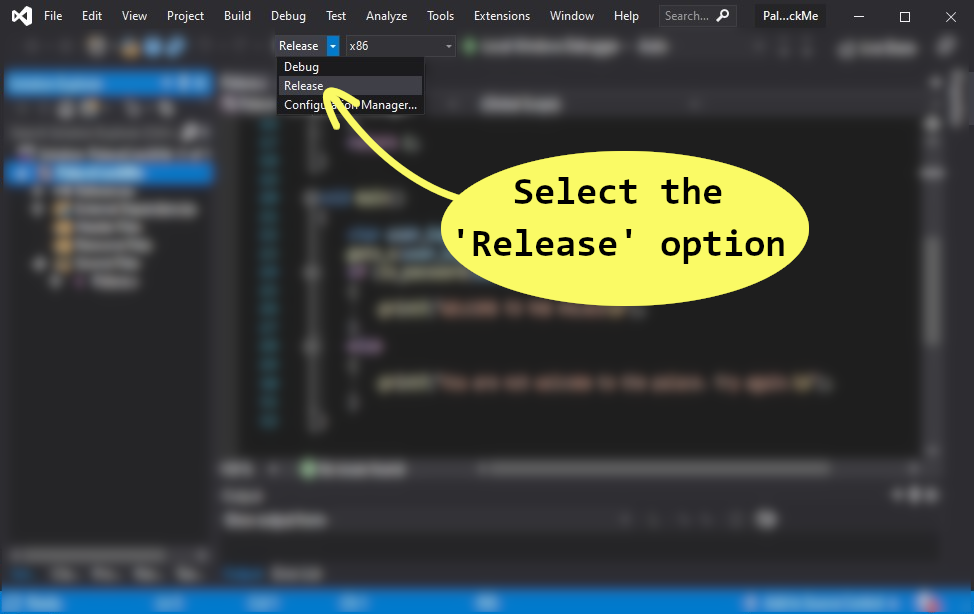Open the Help menu

pos(626,16)
